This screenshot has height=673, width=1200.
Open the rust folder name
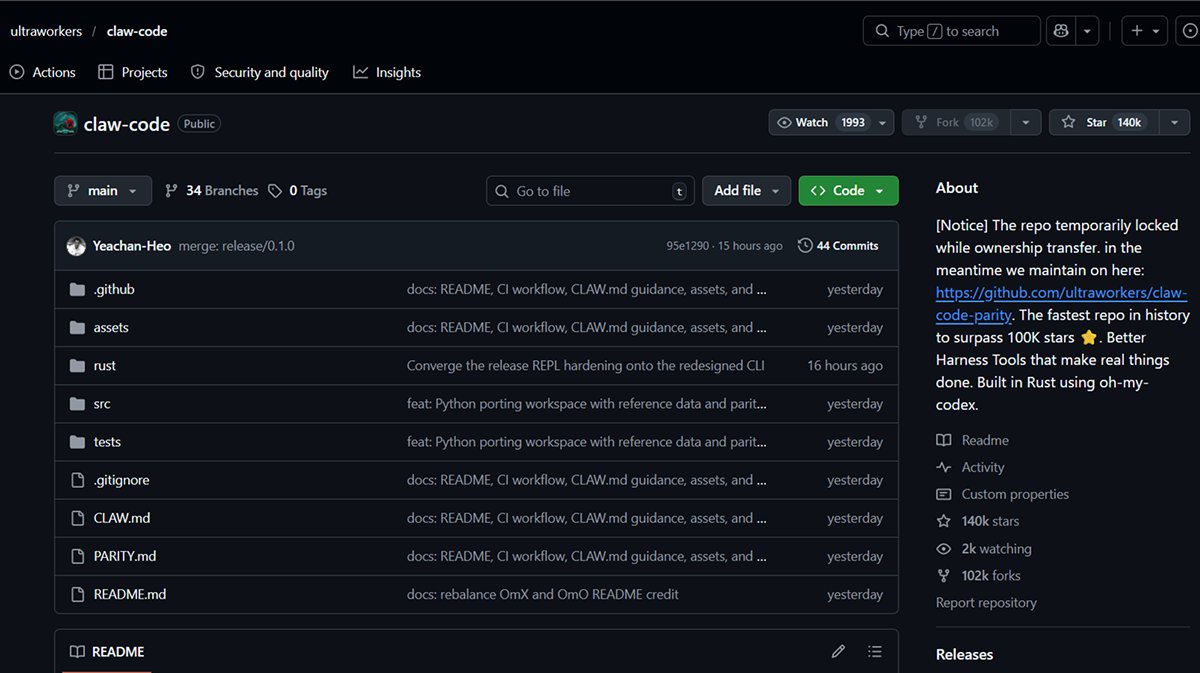(x=105, y=366)
